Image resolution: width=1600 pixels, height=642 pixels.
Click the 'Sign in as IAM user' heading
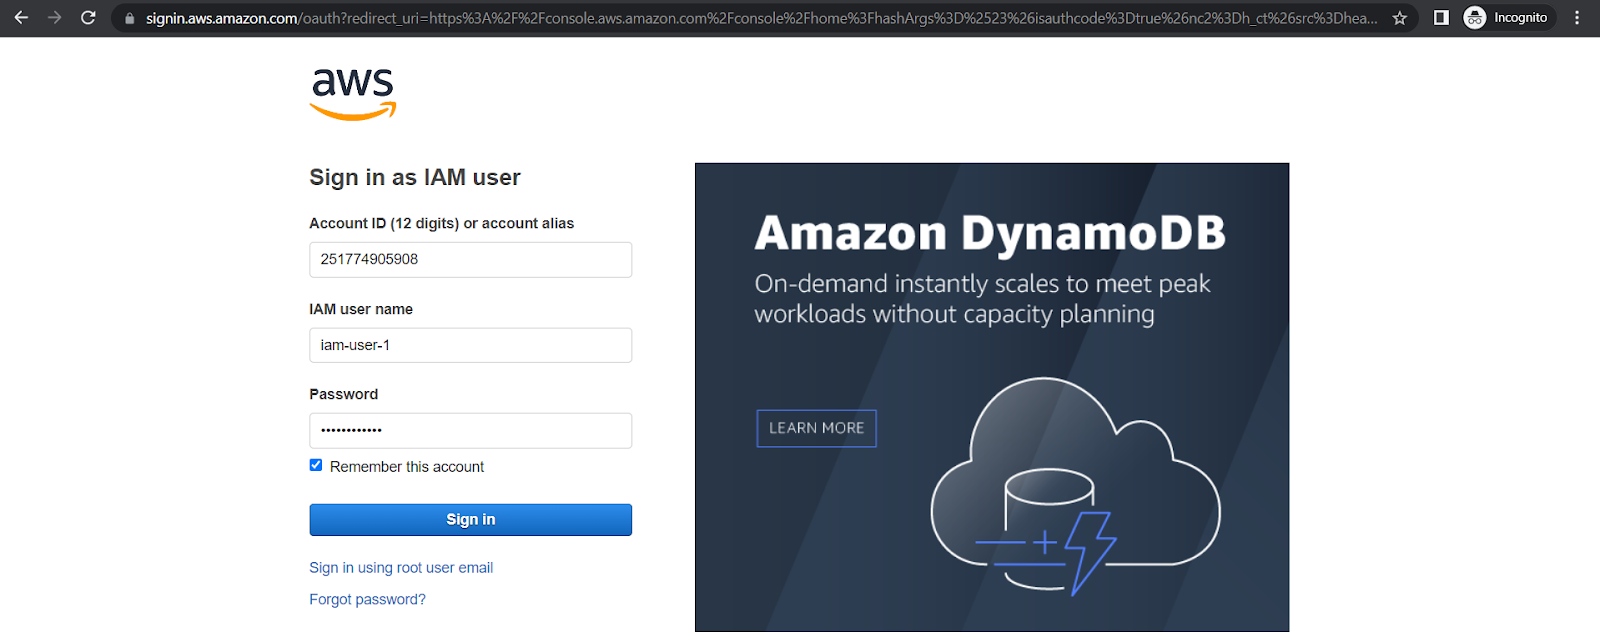click(x=415, y=178)
